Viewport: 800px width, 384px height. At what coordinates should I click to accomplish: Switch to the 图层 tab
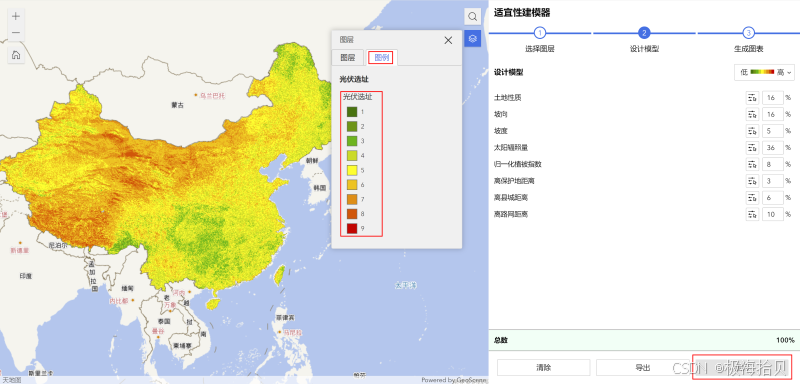pos(347,58)
